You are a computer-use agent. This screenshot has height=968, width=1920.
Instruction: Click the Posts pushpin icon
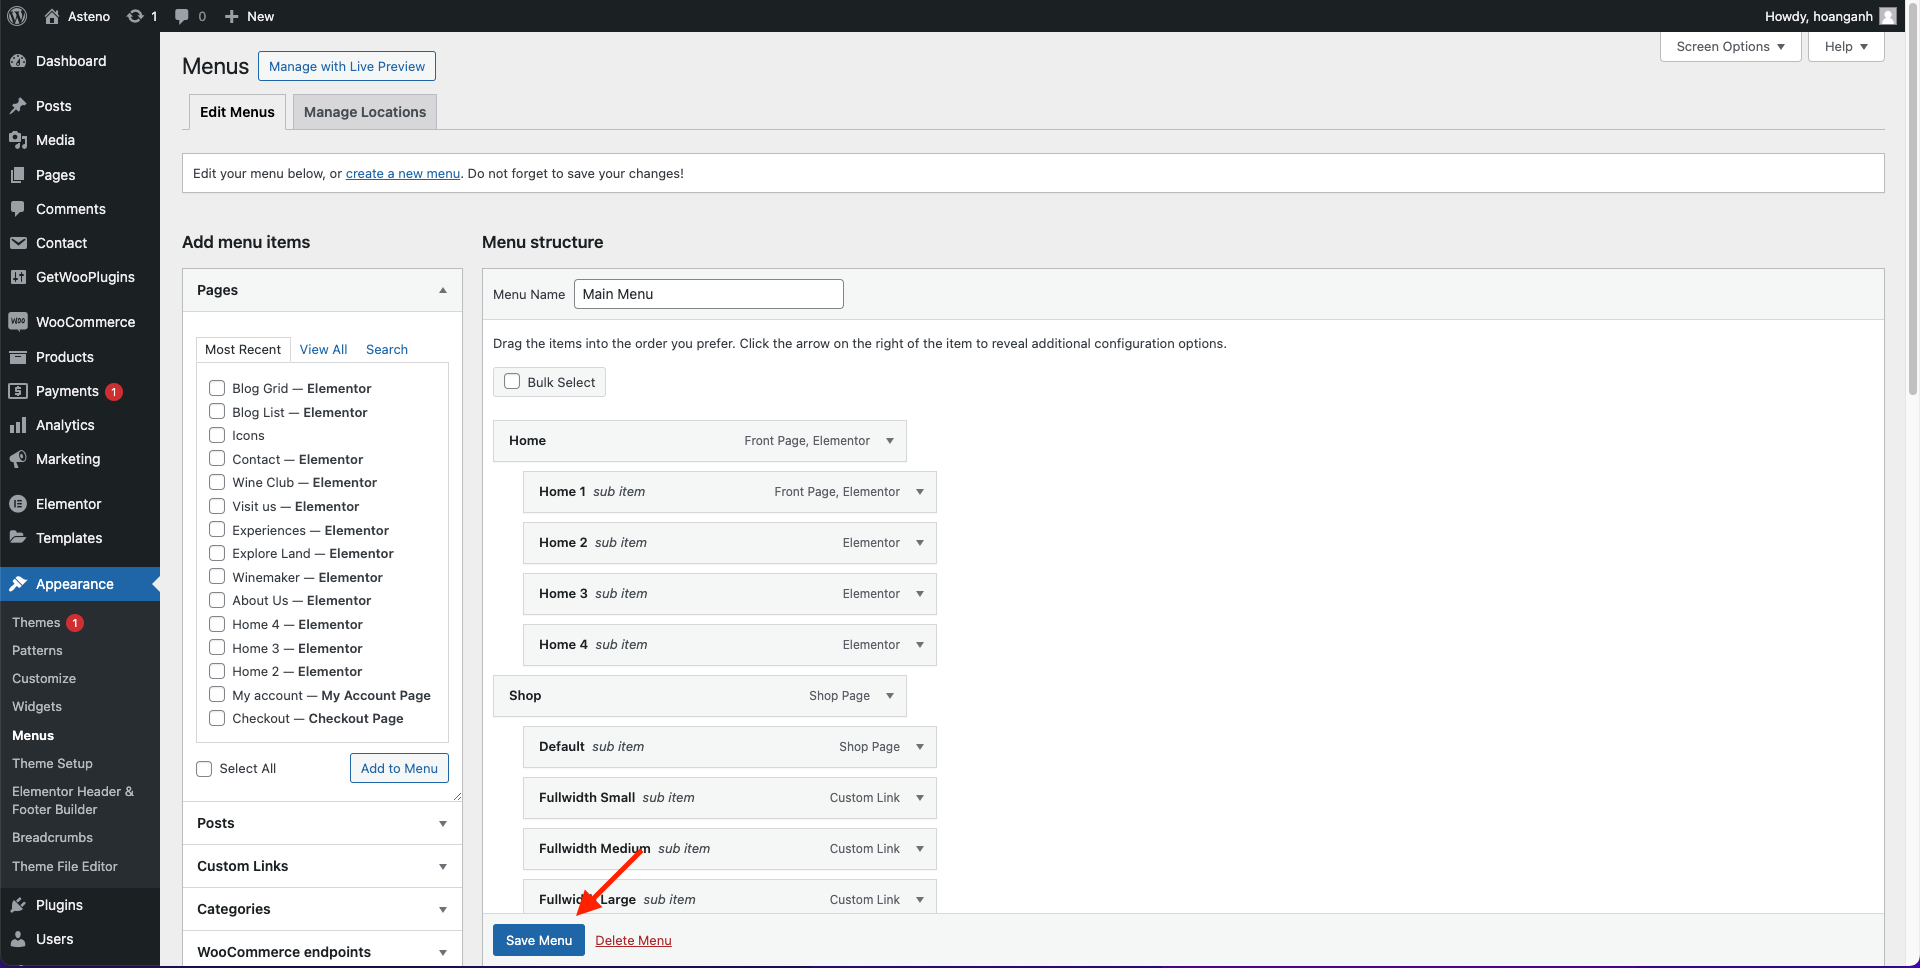pos(18,106)
